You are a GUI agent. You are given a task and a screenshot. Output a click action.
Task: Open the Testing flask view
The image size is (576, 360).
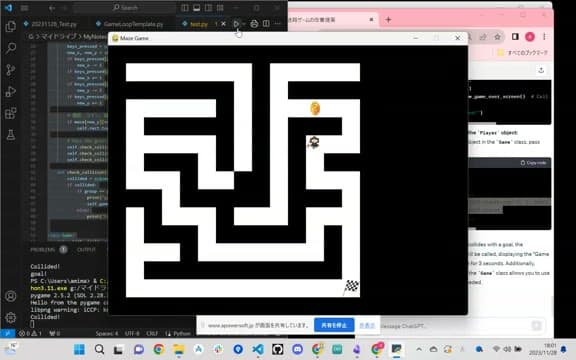(11, 134)
